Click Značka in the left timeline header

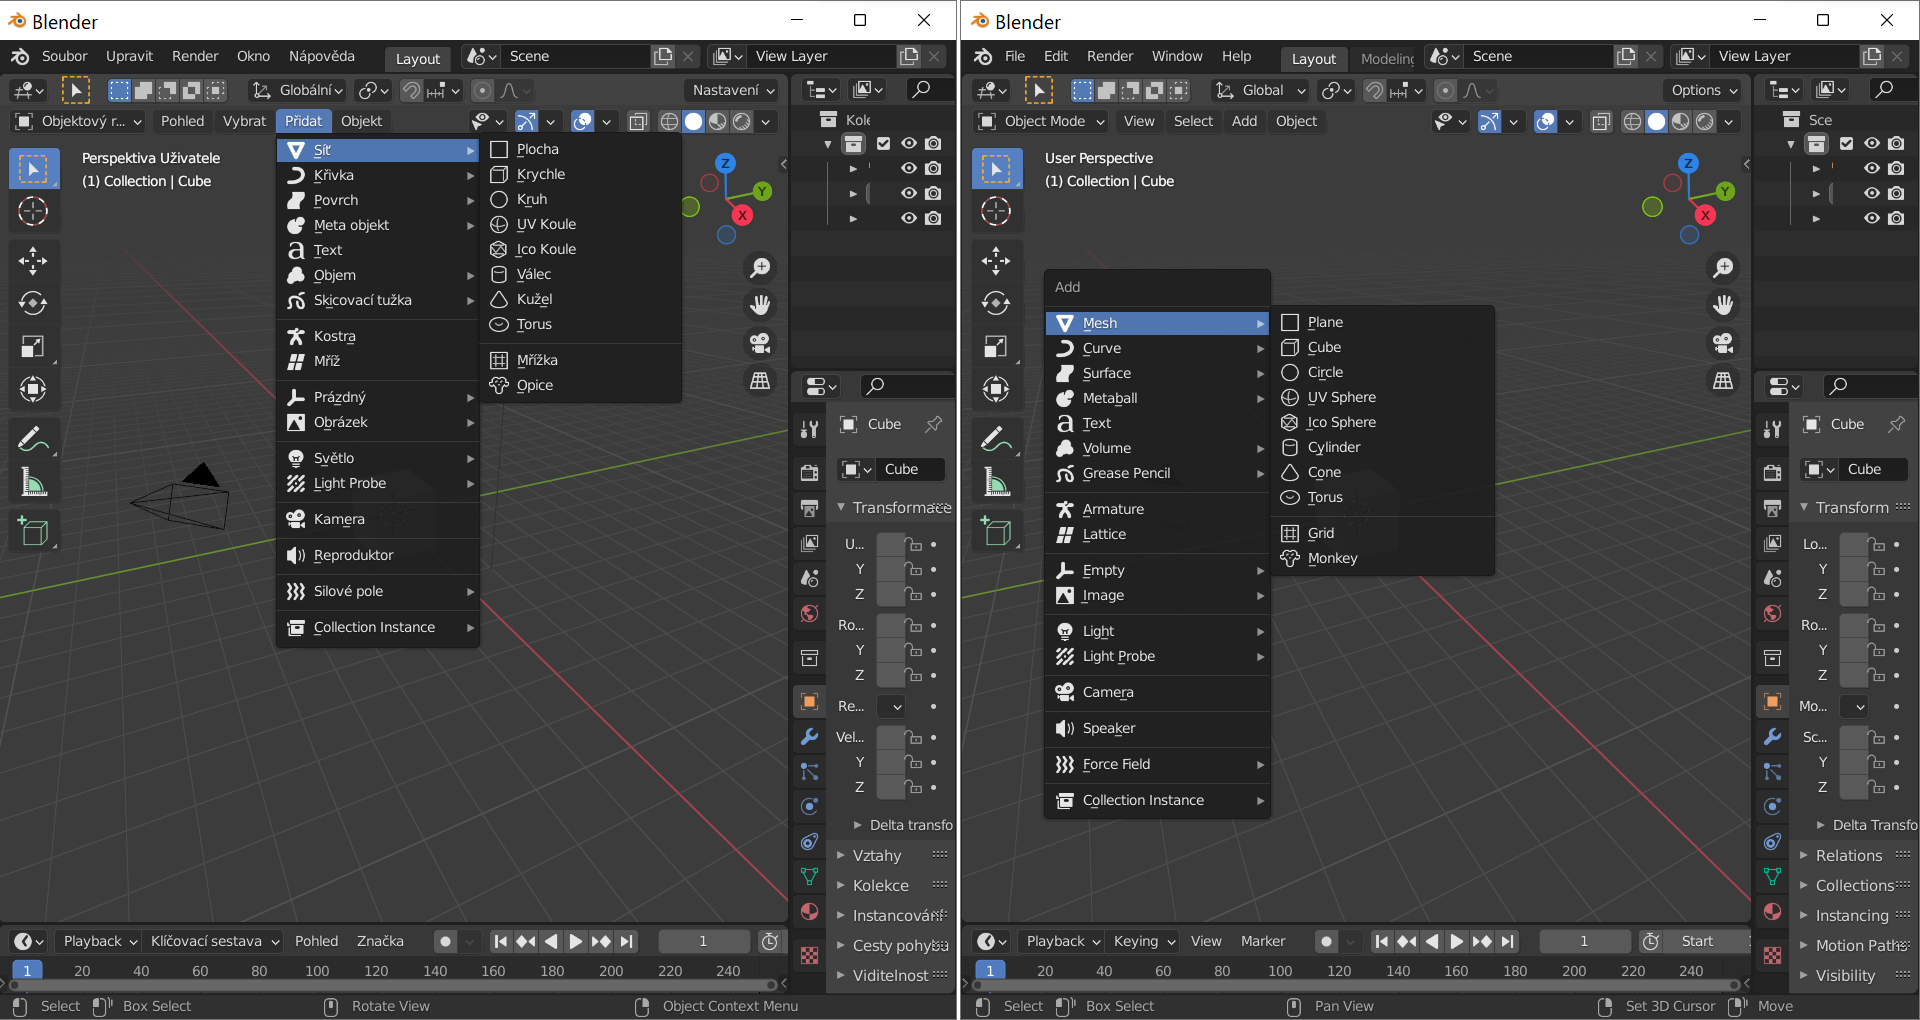[x=380, y=941]
